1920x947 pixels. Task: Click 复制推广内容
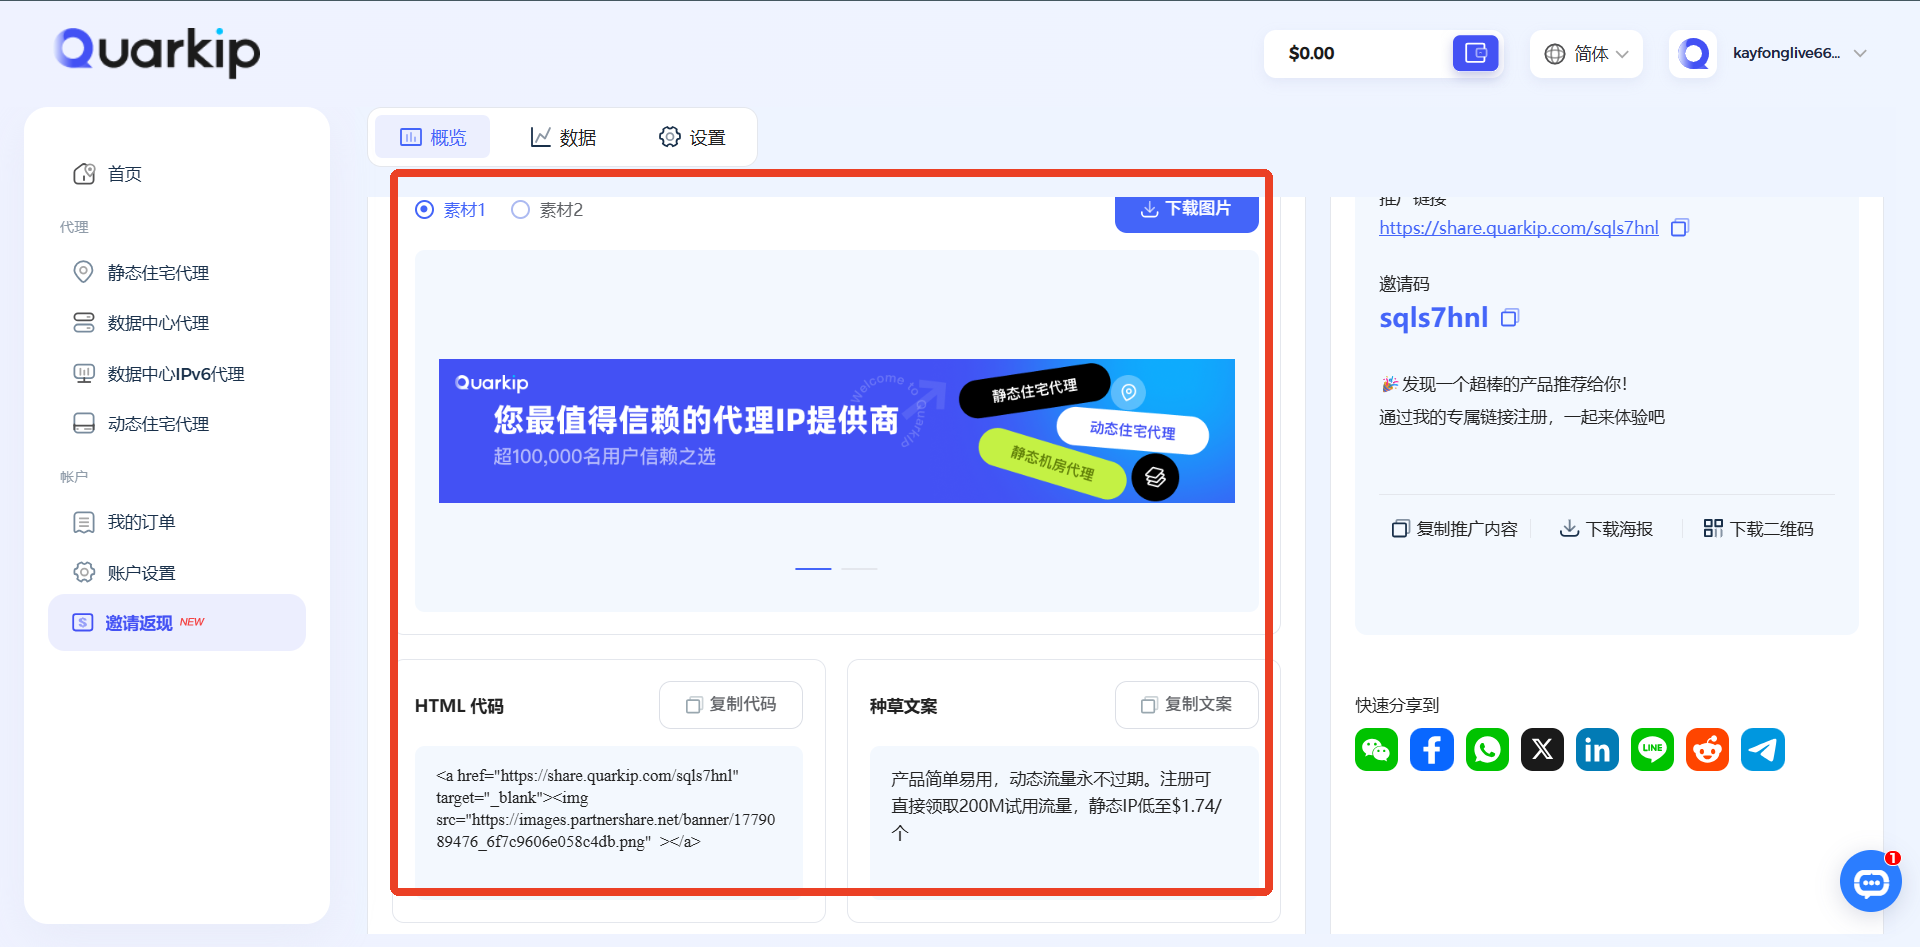[1455, 529]
